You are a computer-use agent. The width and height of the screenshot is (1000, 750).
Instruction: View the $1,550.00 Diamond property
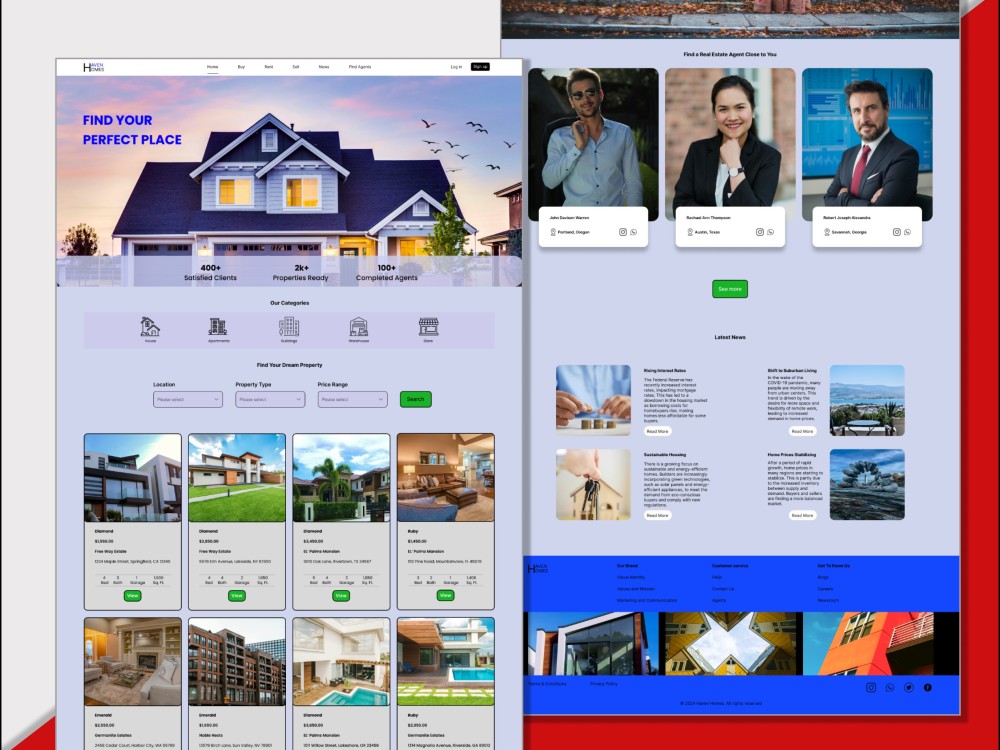coord(132,596)
